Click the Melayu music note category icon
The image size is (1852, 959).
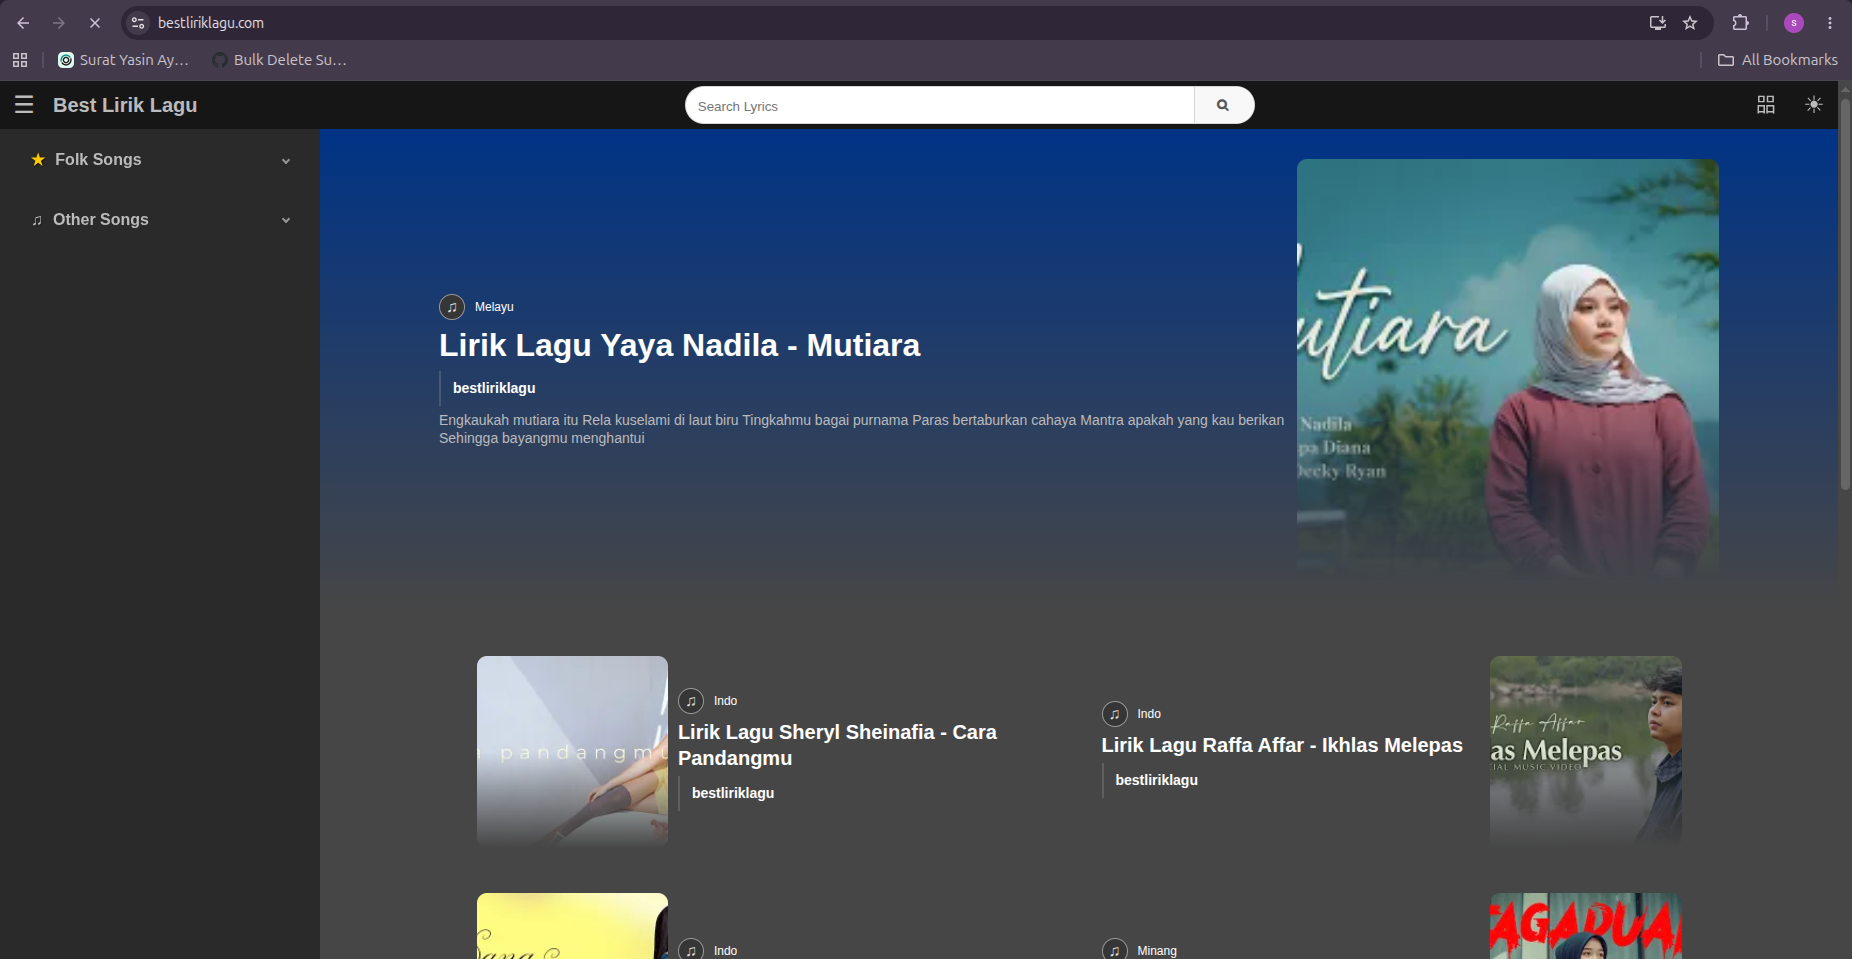pos(452,307)
